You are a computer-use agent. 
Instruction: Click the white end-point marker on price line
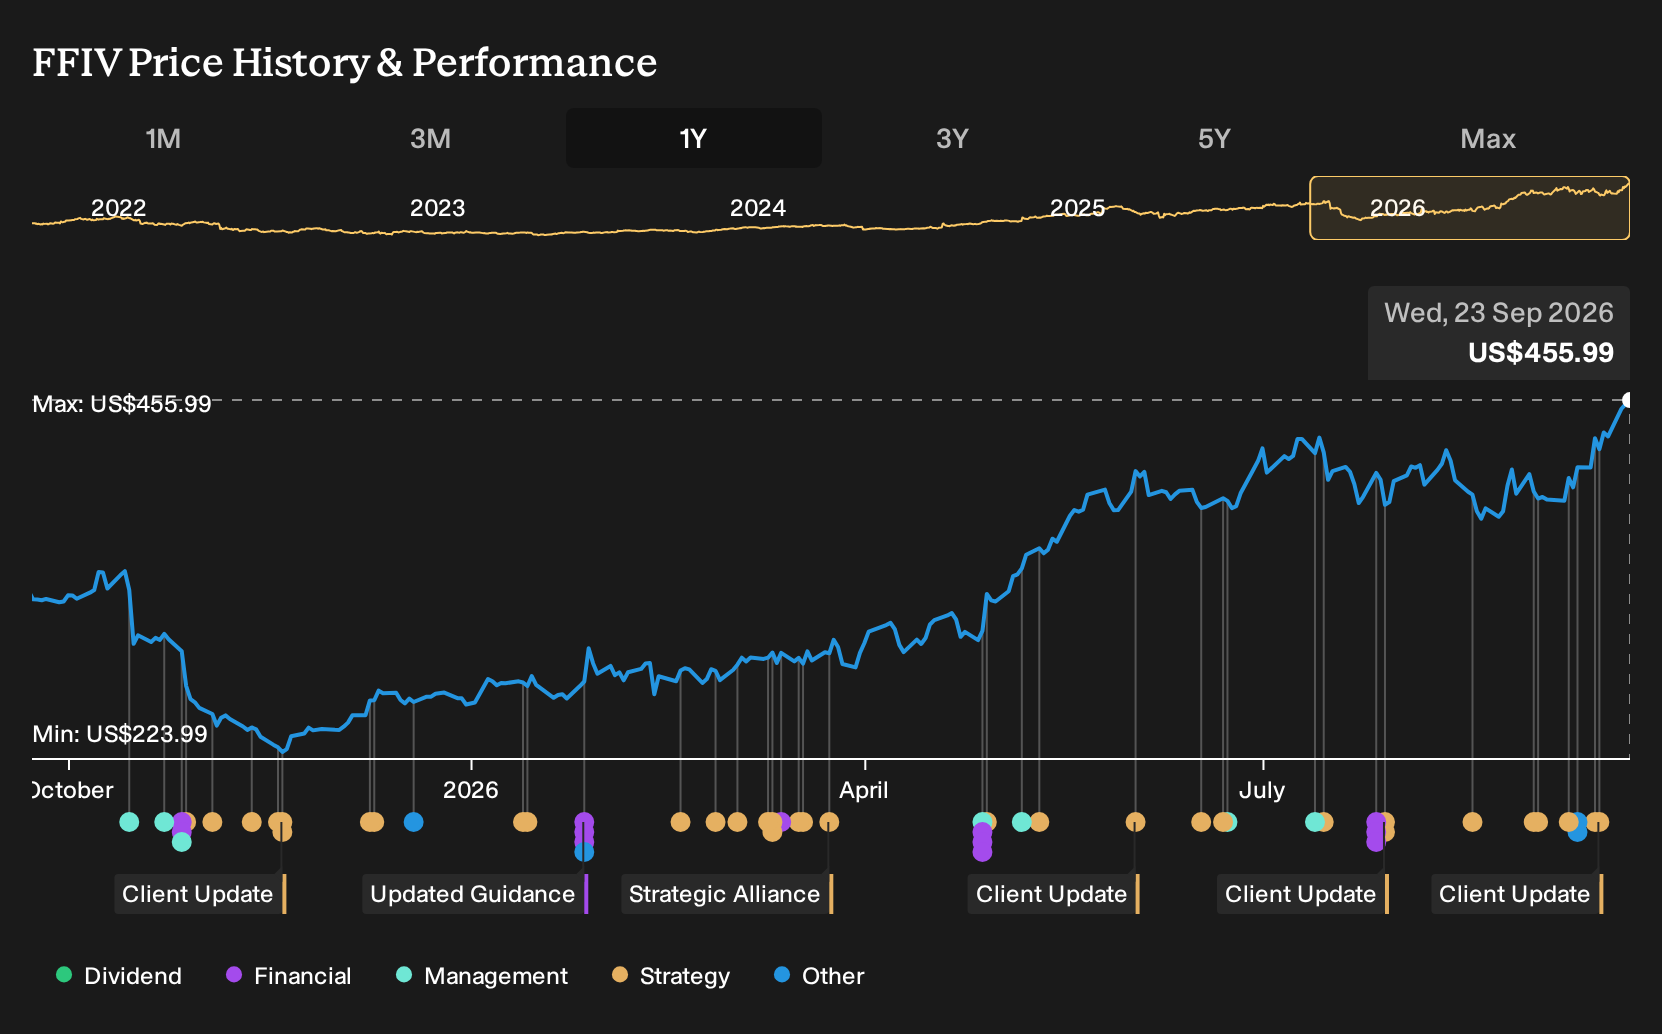click(1628, 400)
